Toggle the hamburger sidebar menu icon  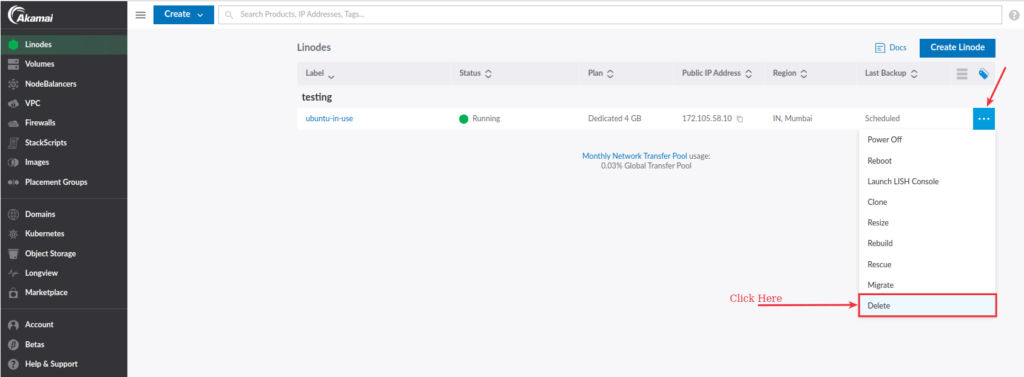point(140,15)
